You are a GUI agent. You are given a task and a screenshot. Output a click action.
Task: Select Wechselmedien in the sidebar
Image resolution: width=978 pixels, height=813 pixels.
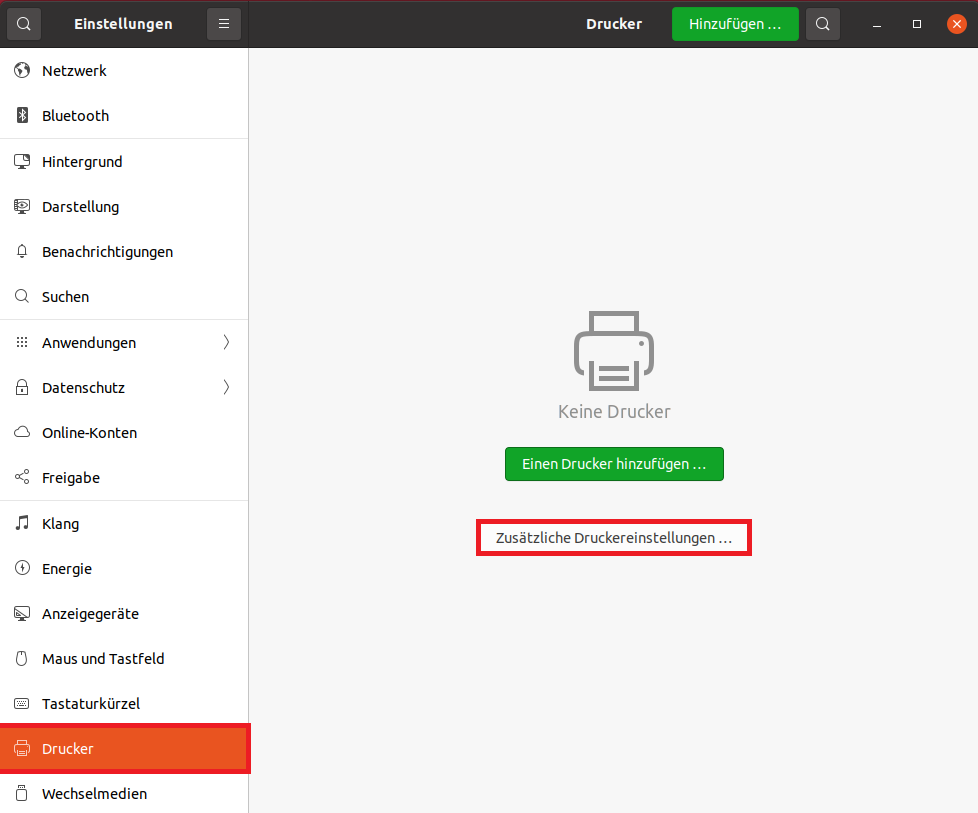[x=94, y=794]
